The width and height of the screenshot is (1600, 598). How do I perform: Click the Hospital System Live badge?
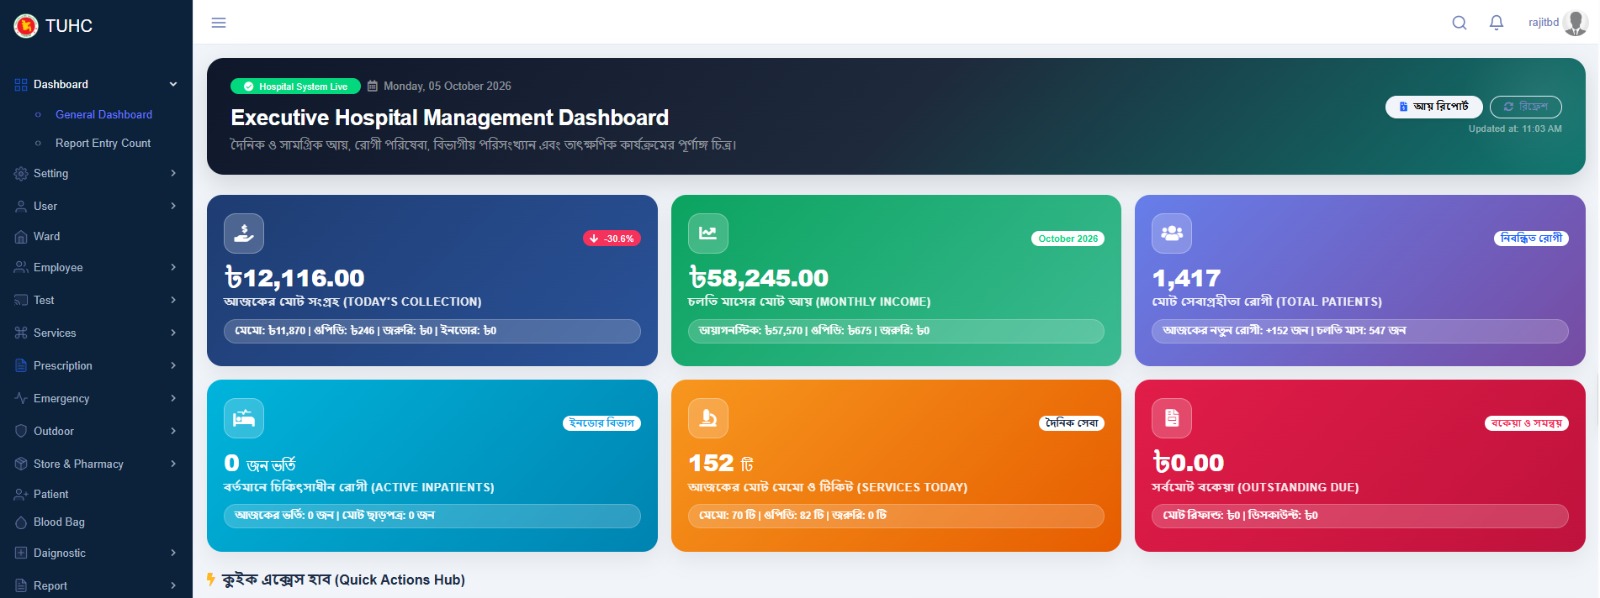[x=296, y=86]
